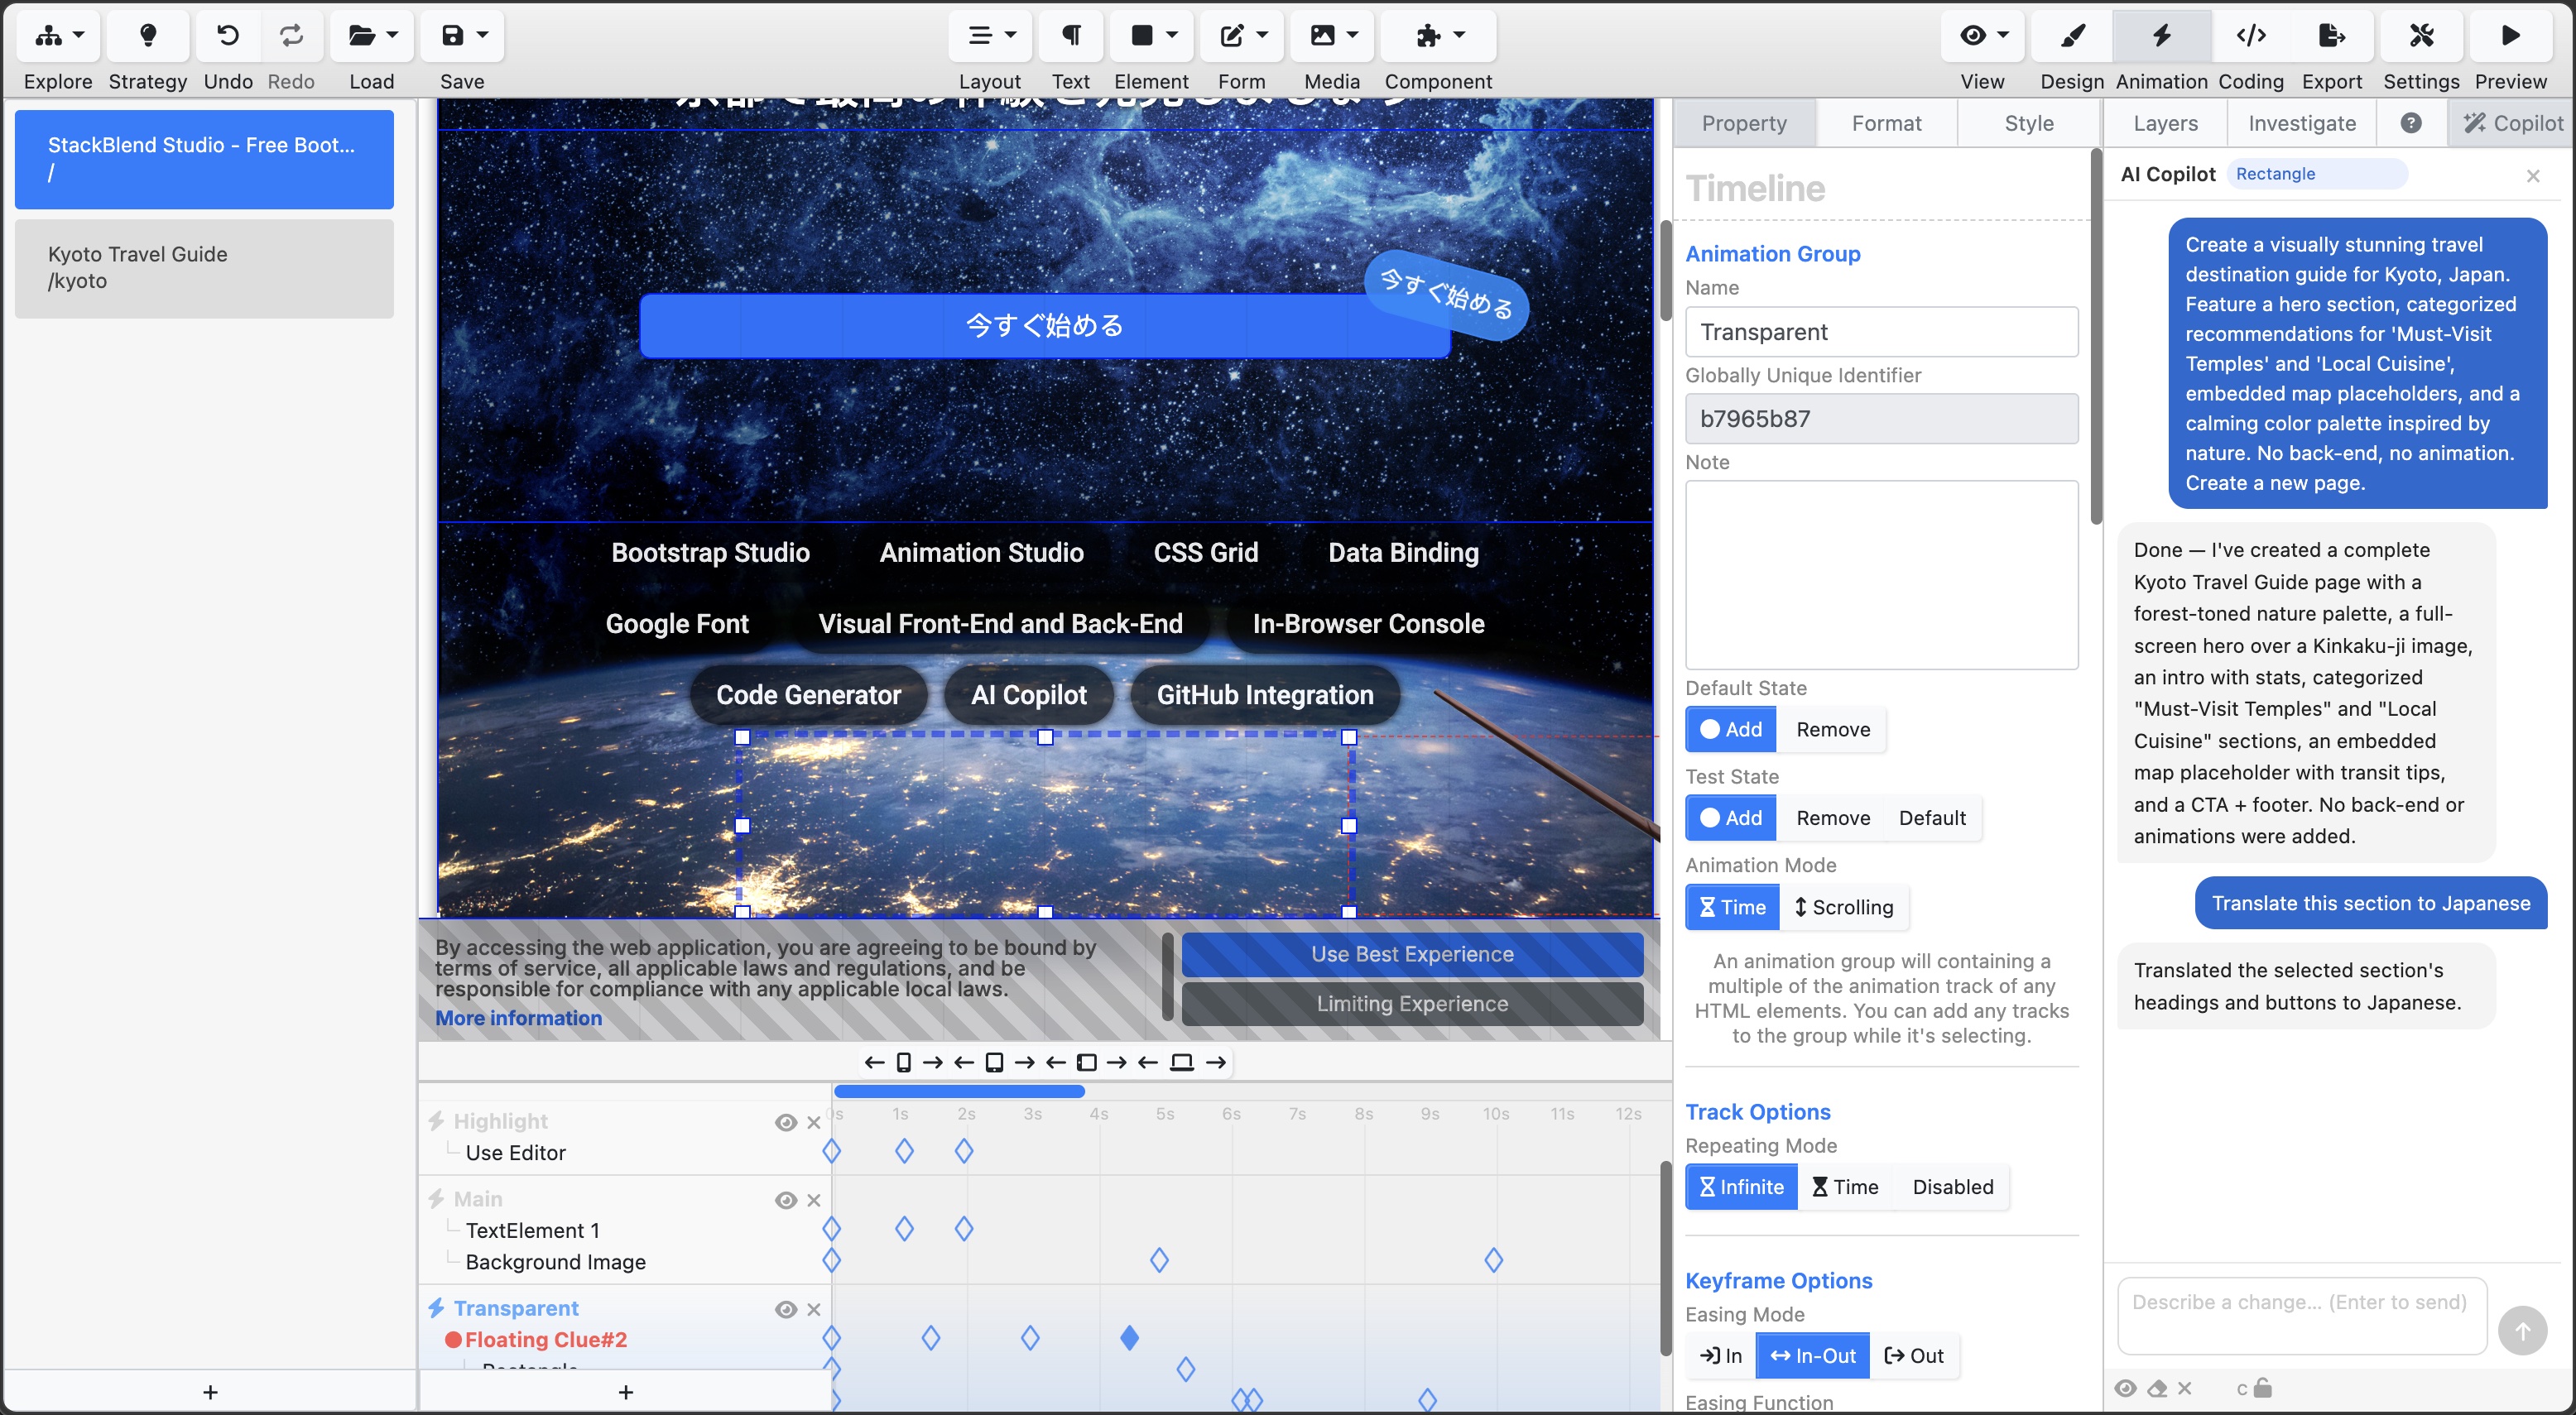Click the Preview play icon
Viewport: 2576px width, 1415px height.
point(2511,36)
